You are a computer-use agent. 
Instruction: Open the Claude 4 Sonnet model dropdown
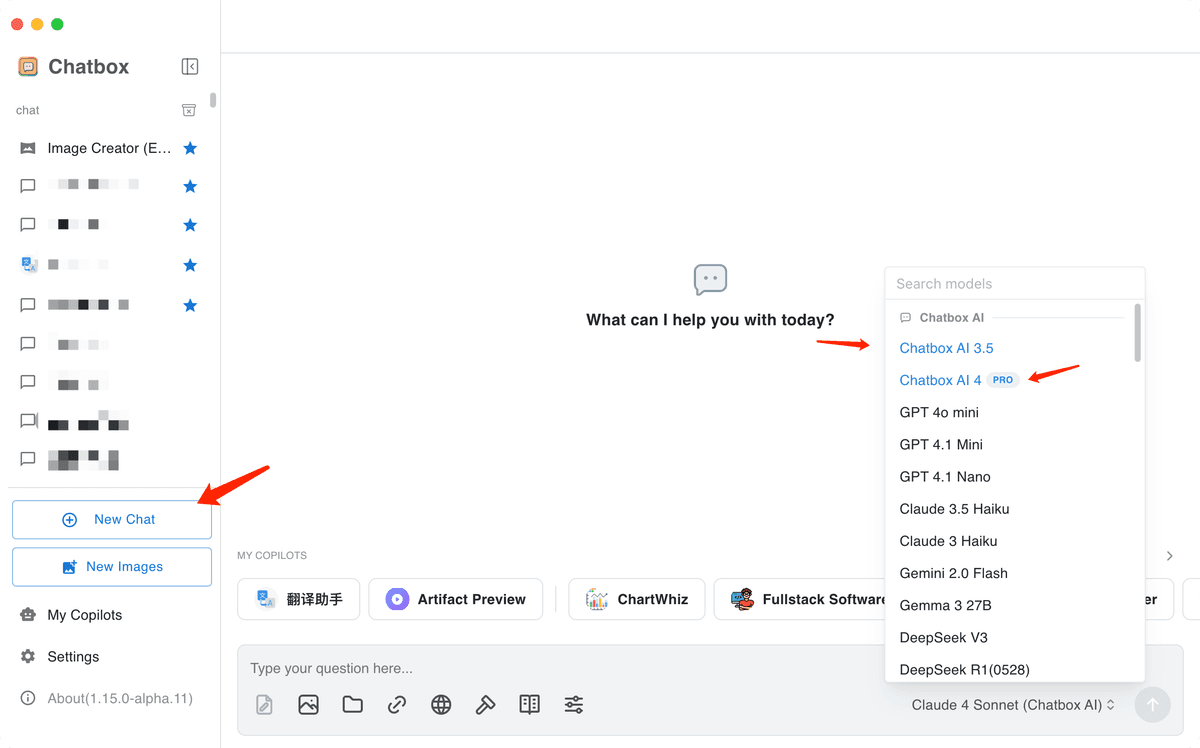coord(1011,704)
